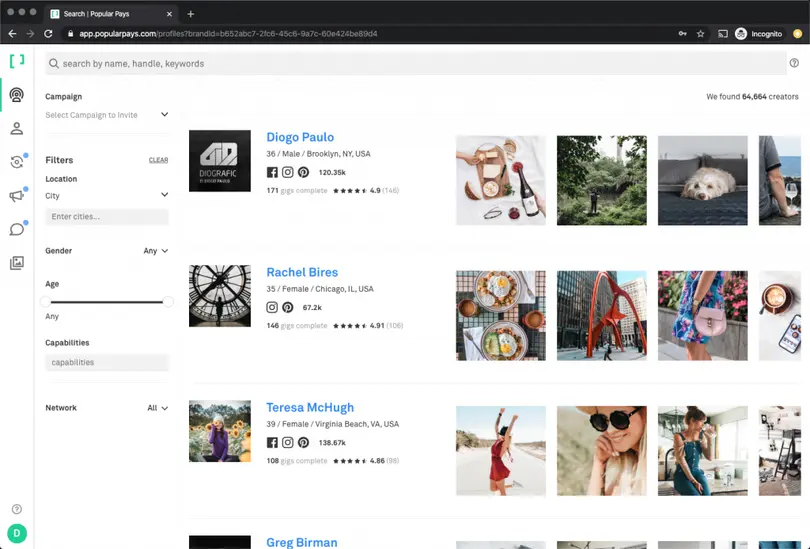810x549 pixels.
Task: Open the image gallery icon in sidebar
Action: (x=16, y=263)
